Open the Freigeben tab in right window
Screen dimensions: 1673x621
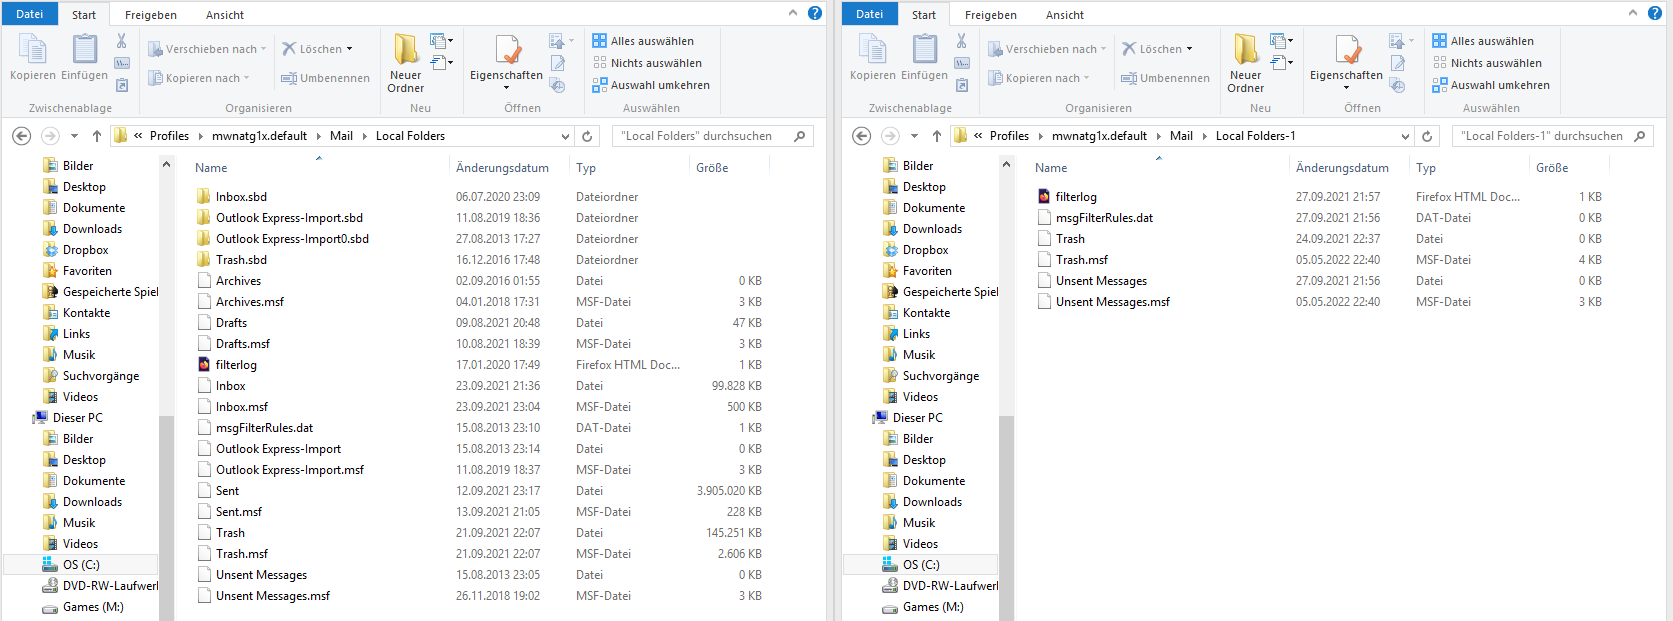[990, 15]
